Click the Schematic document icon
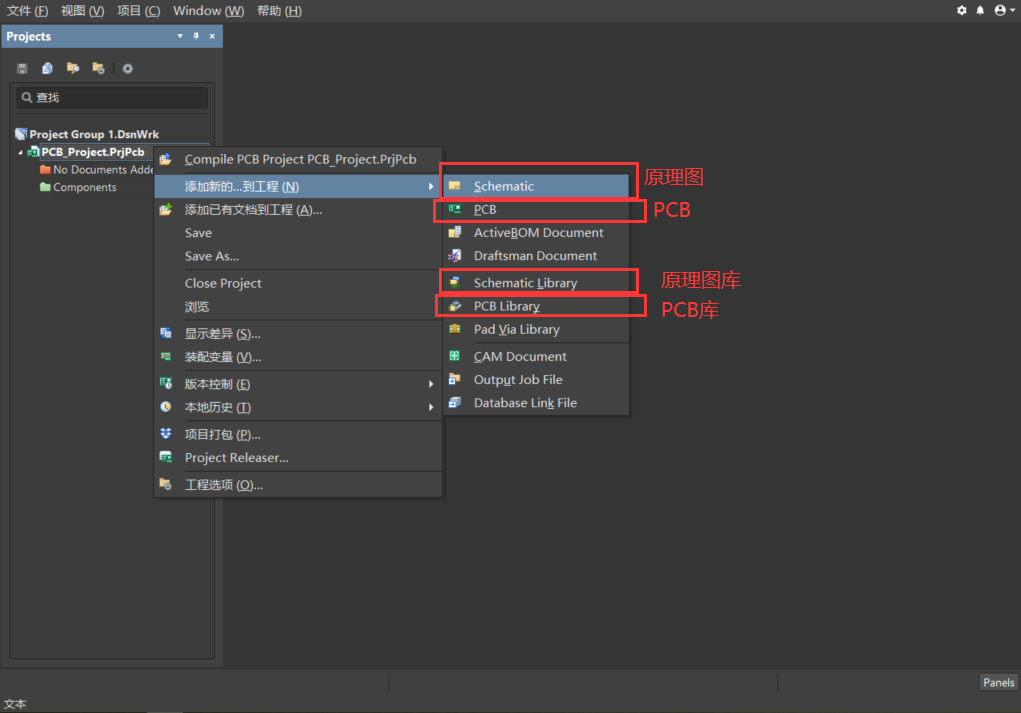 coord(455,186)
